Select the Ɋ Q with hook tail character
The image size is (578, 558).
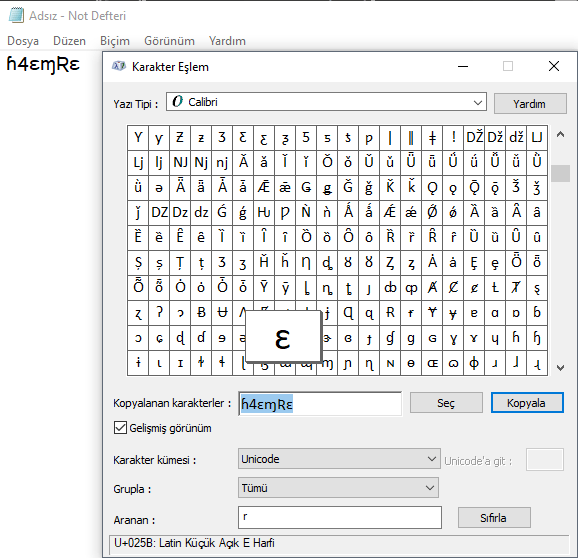348,313
